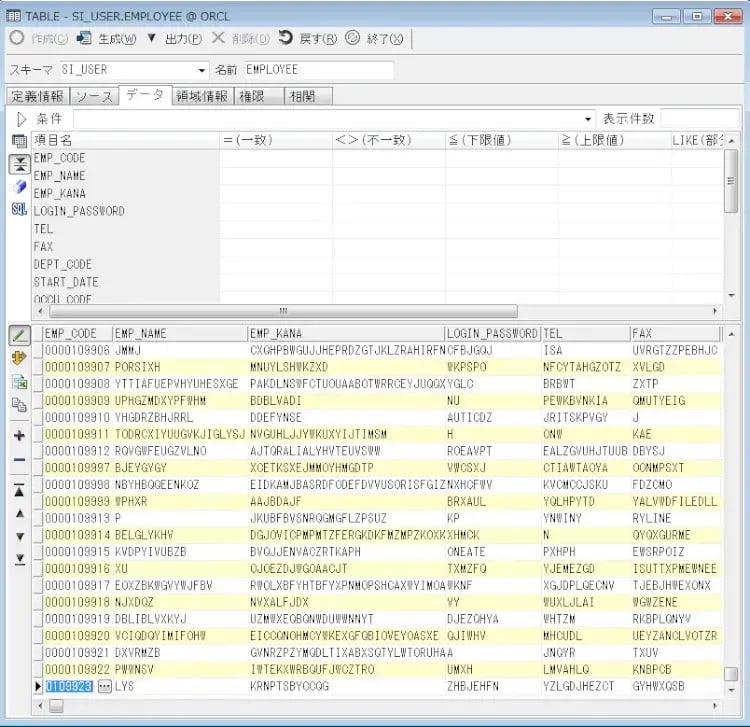
Task: Run query with the 条件 play triangle
Action: coord(21,119)
